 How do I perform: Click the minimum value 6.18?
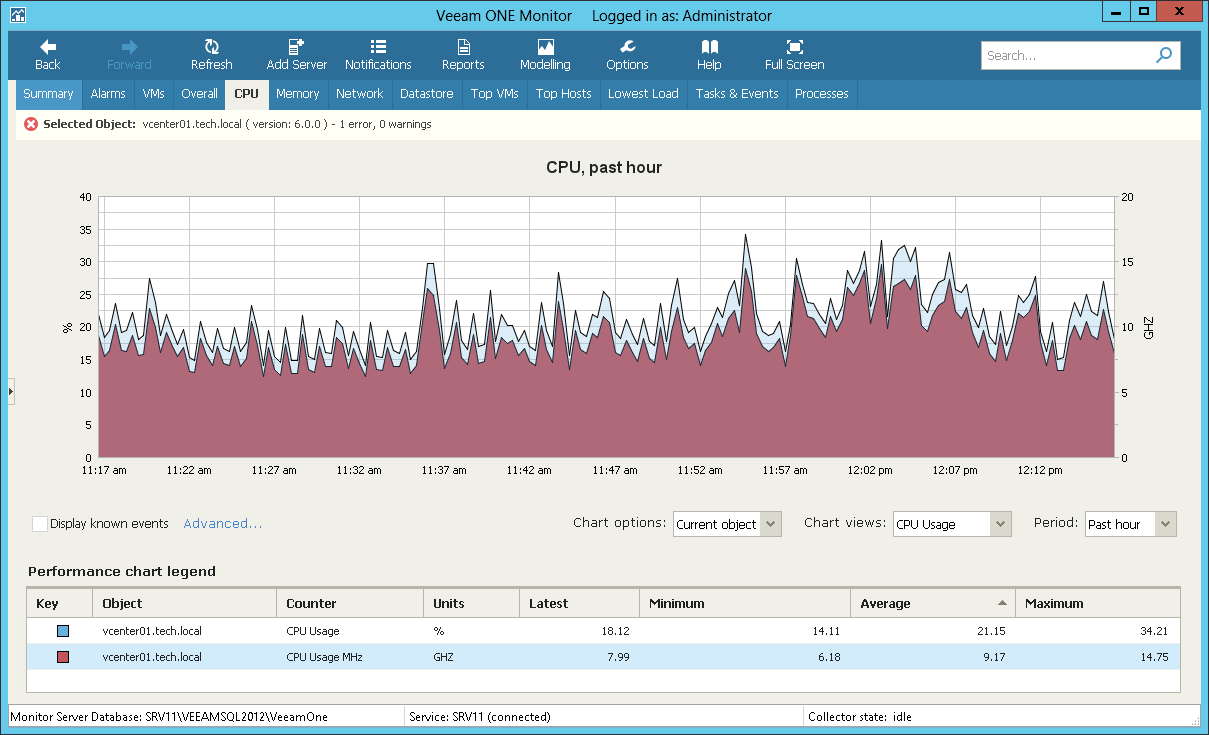[829, 657]
